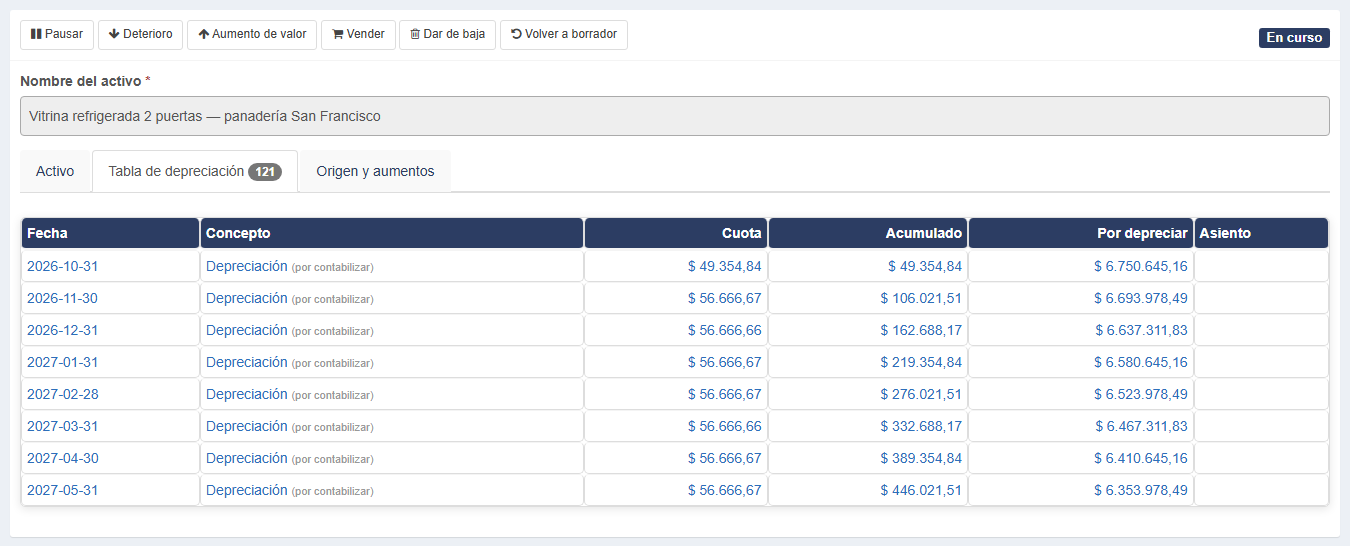Click Depreciación in the 2026-12-31 row
Viewport: 1350px width, 546px height.
pos(247,330)
